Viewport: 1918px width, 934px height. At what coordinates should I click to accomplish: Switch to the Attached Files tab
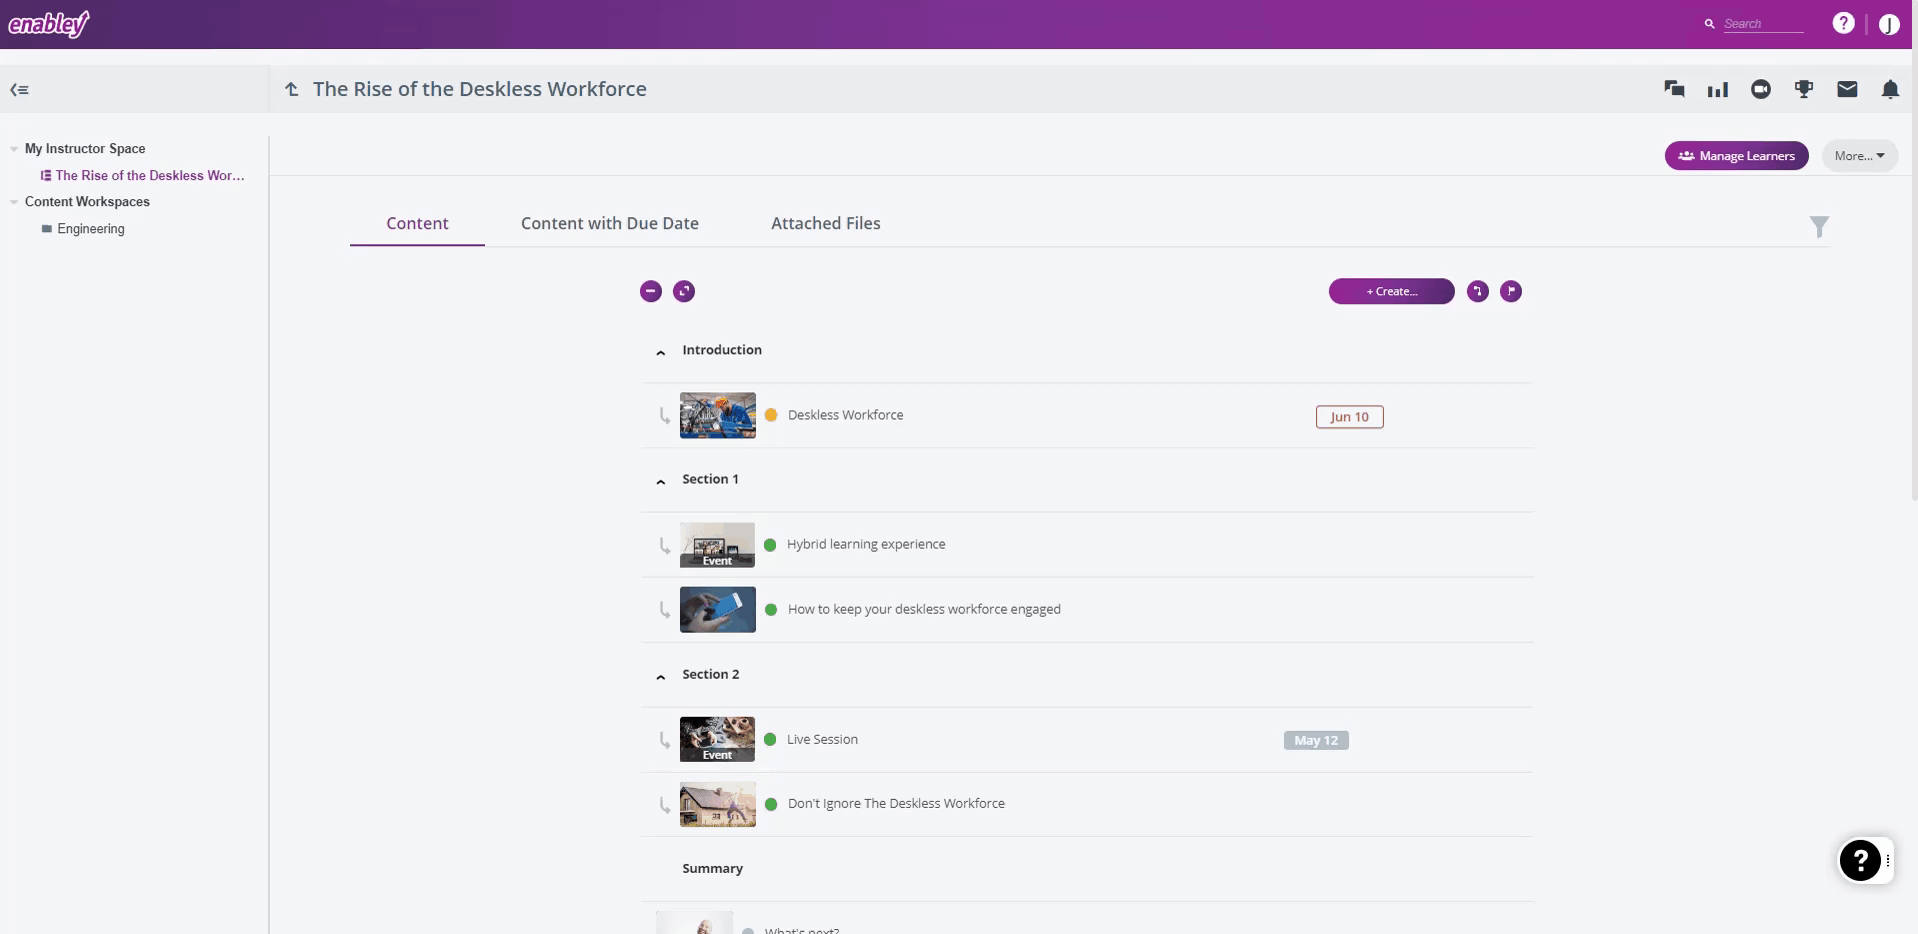point(825,223)
